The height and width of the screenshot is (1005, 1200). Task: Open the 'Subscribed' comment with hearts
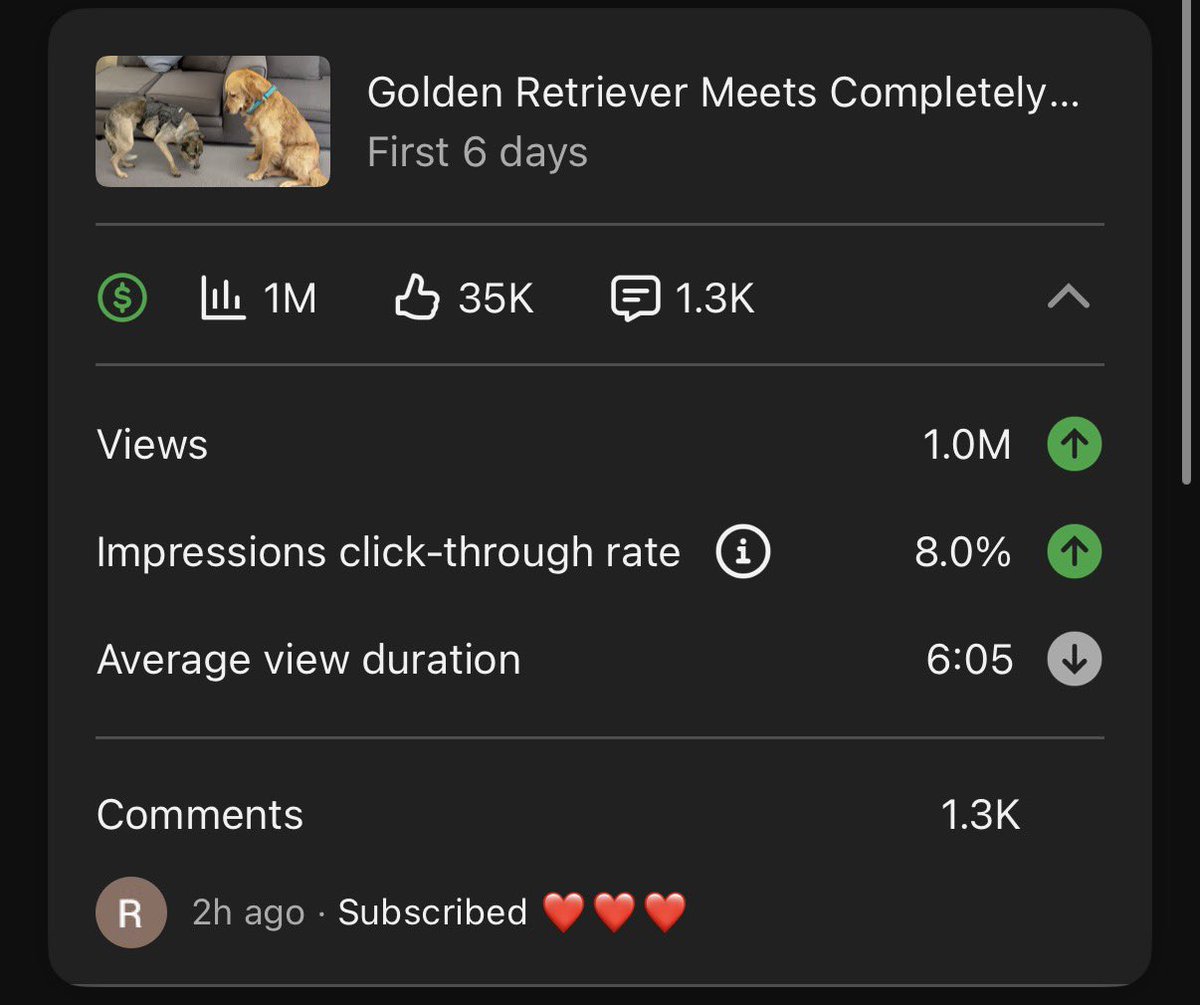[x=512, y=912]
